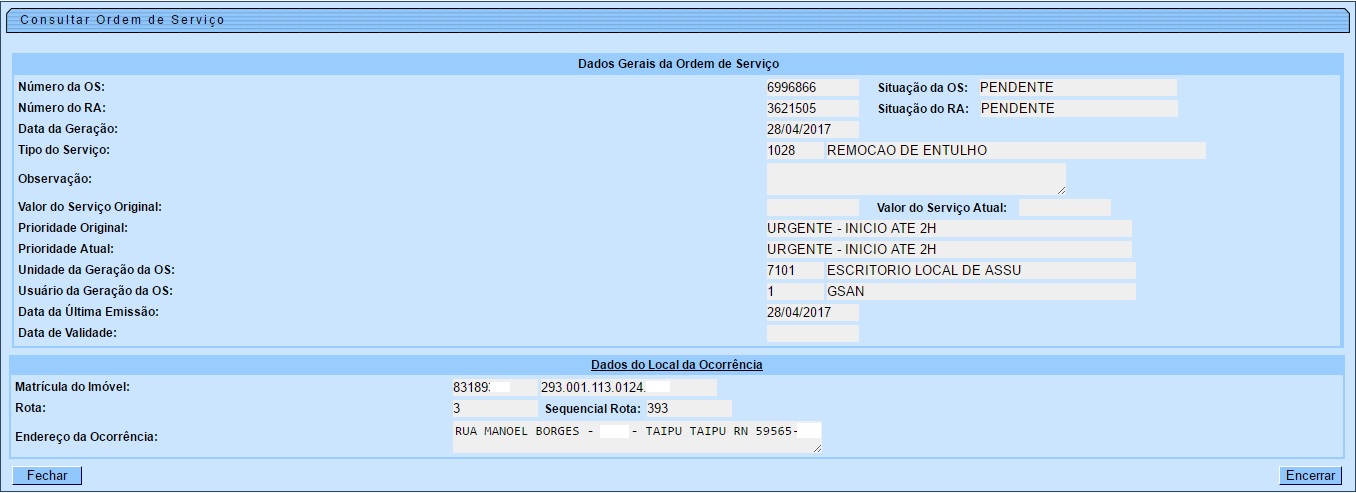Click the REMOCAO DE ENTULHO description field
Image resolution: width=1356 pixels, height=493 pixels.
pyautogui.click(x=1015, y=150)
